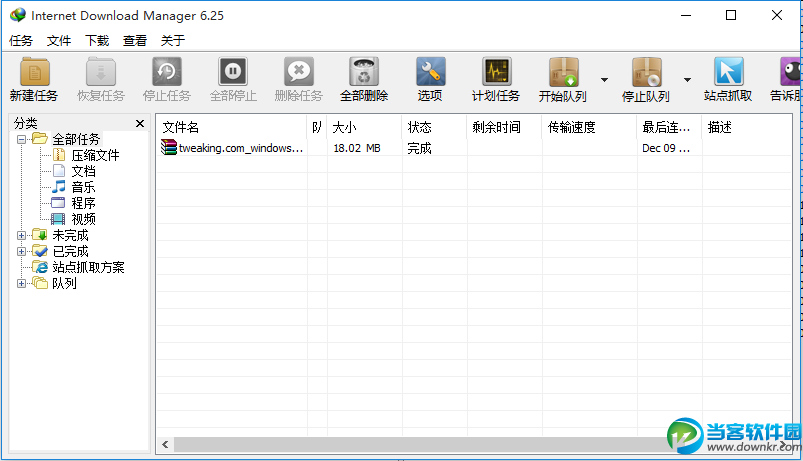Click the 新建任务 toolbar icon
The width and height of the screenshot is (803, 461).
[x=34, y=72]
